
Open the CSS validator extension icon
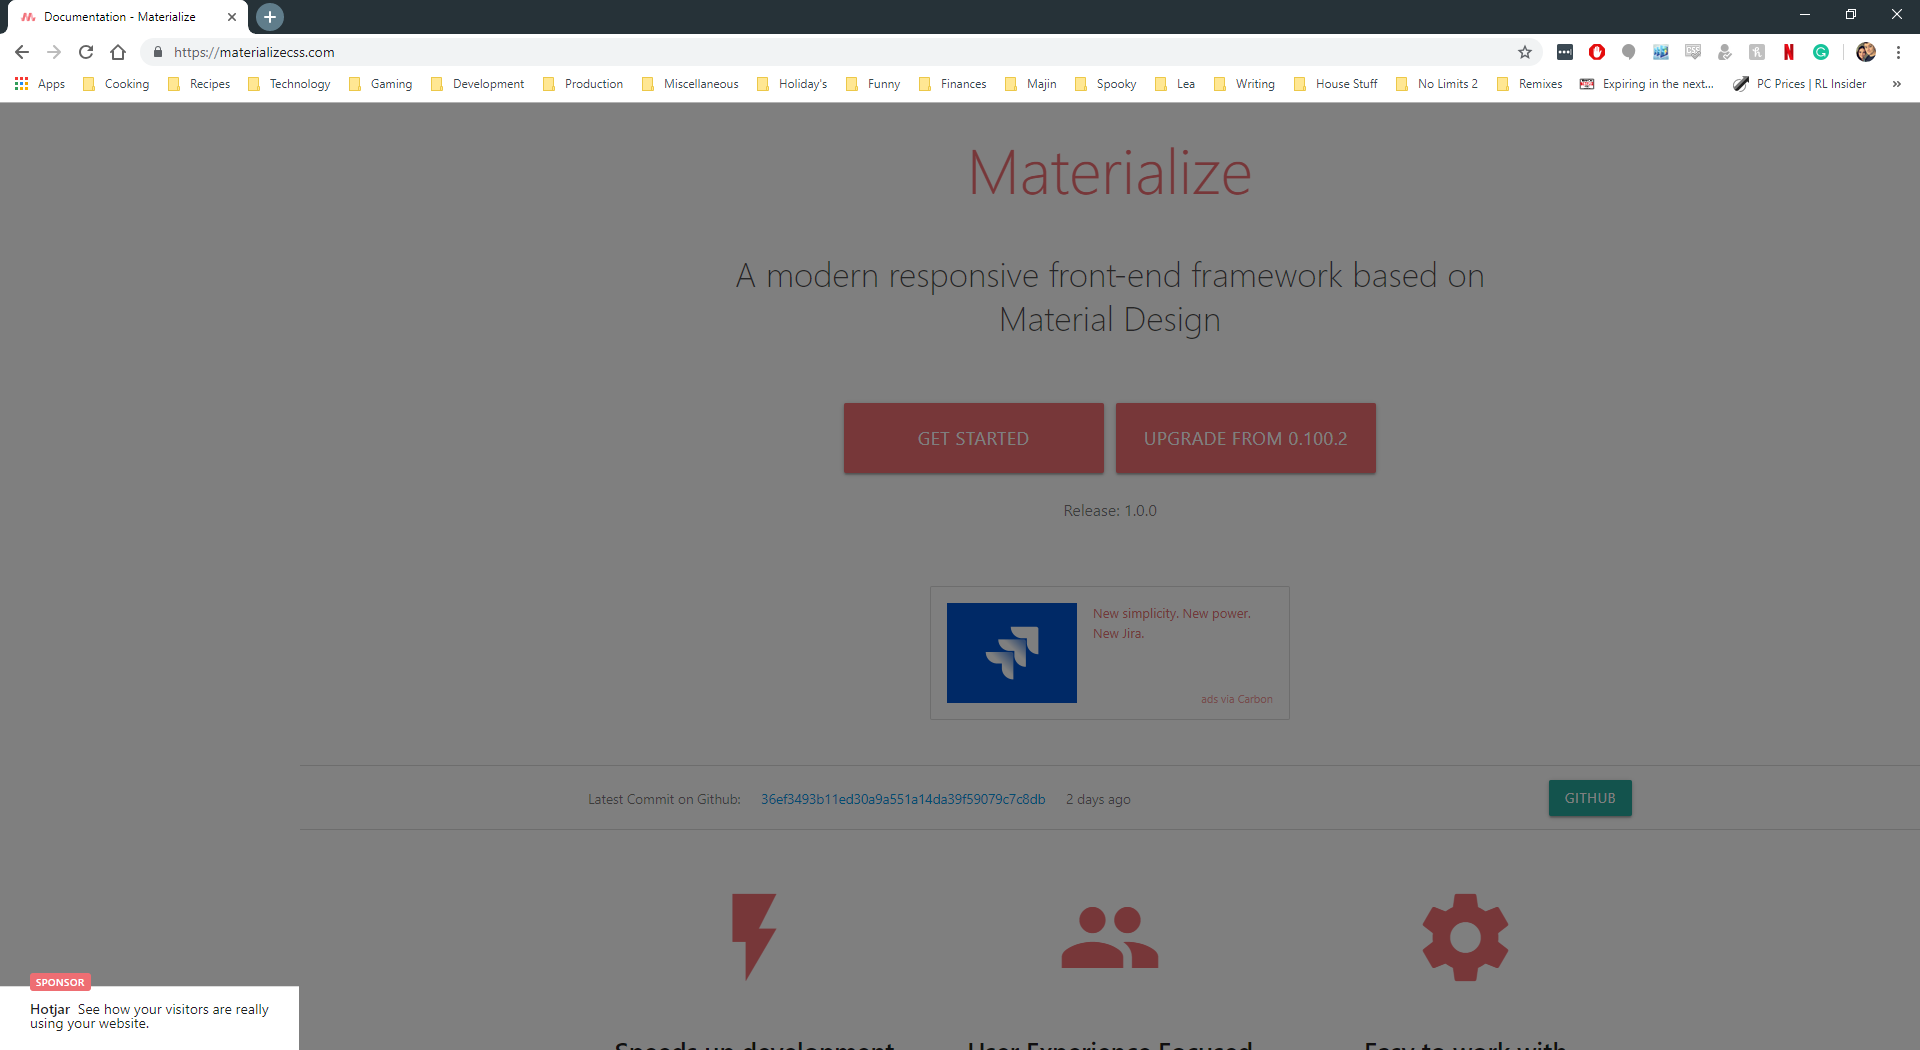point(1693,52)
